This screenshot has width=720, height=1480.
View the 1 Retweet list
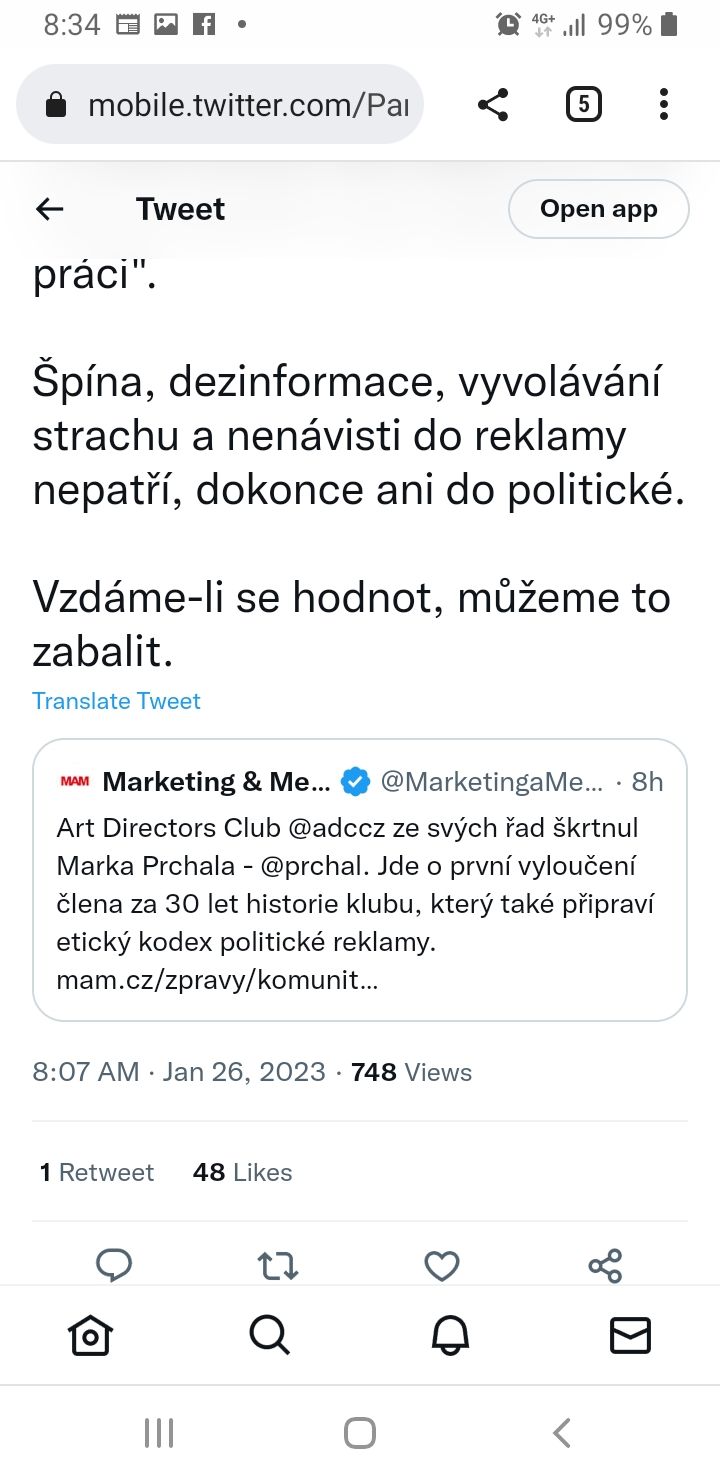click(x=97, y=1172)
